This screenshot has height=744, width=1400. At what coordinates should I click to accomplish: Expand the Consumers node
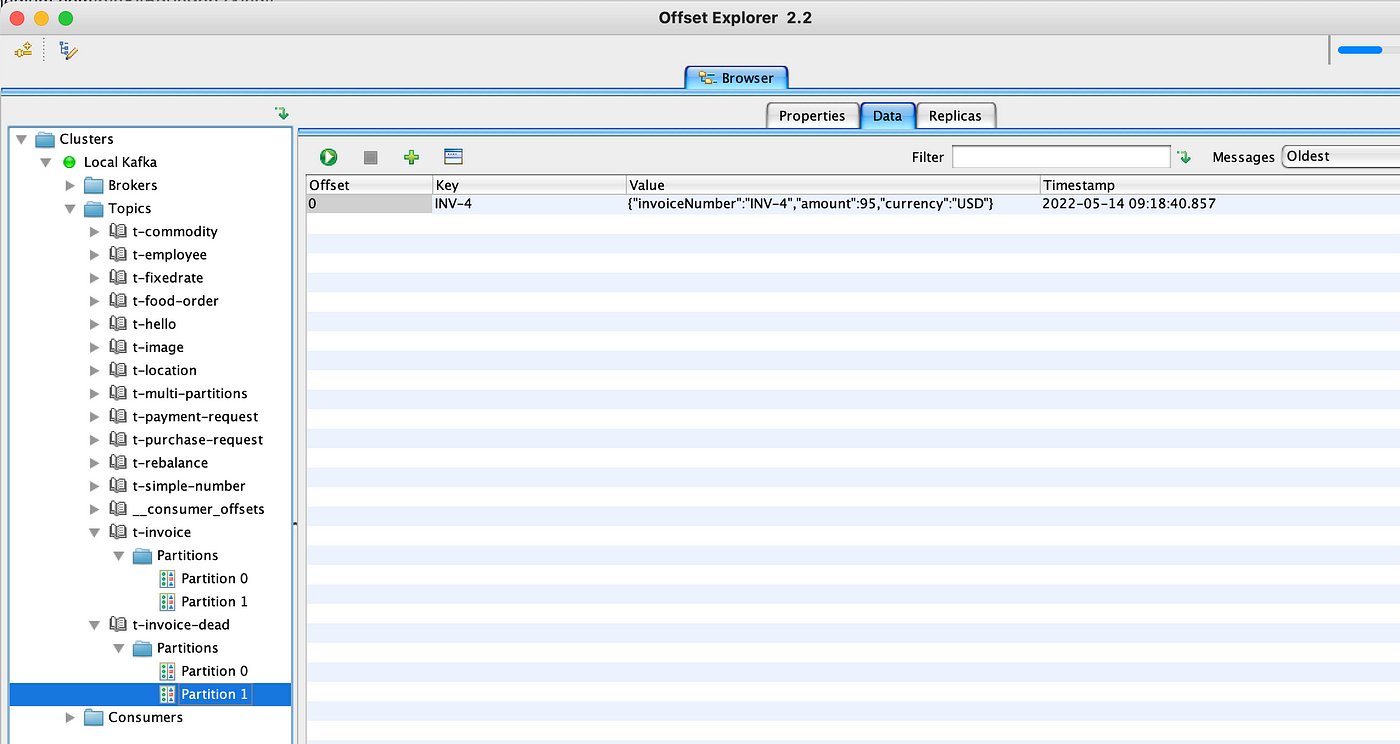point(70,717)
